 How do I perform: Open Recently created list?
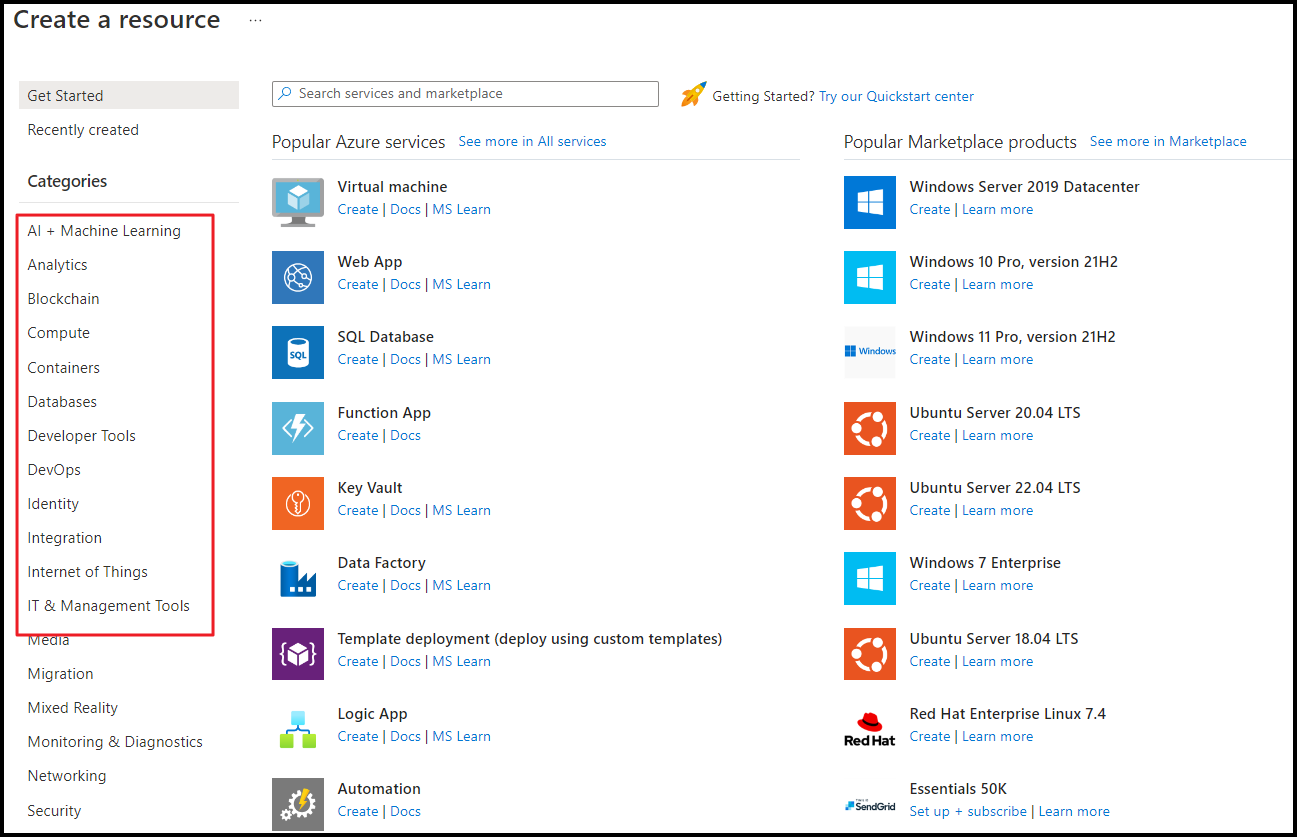pos(83,130)
